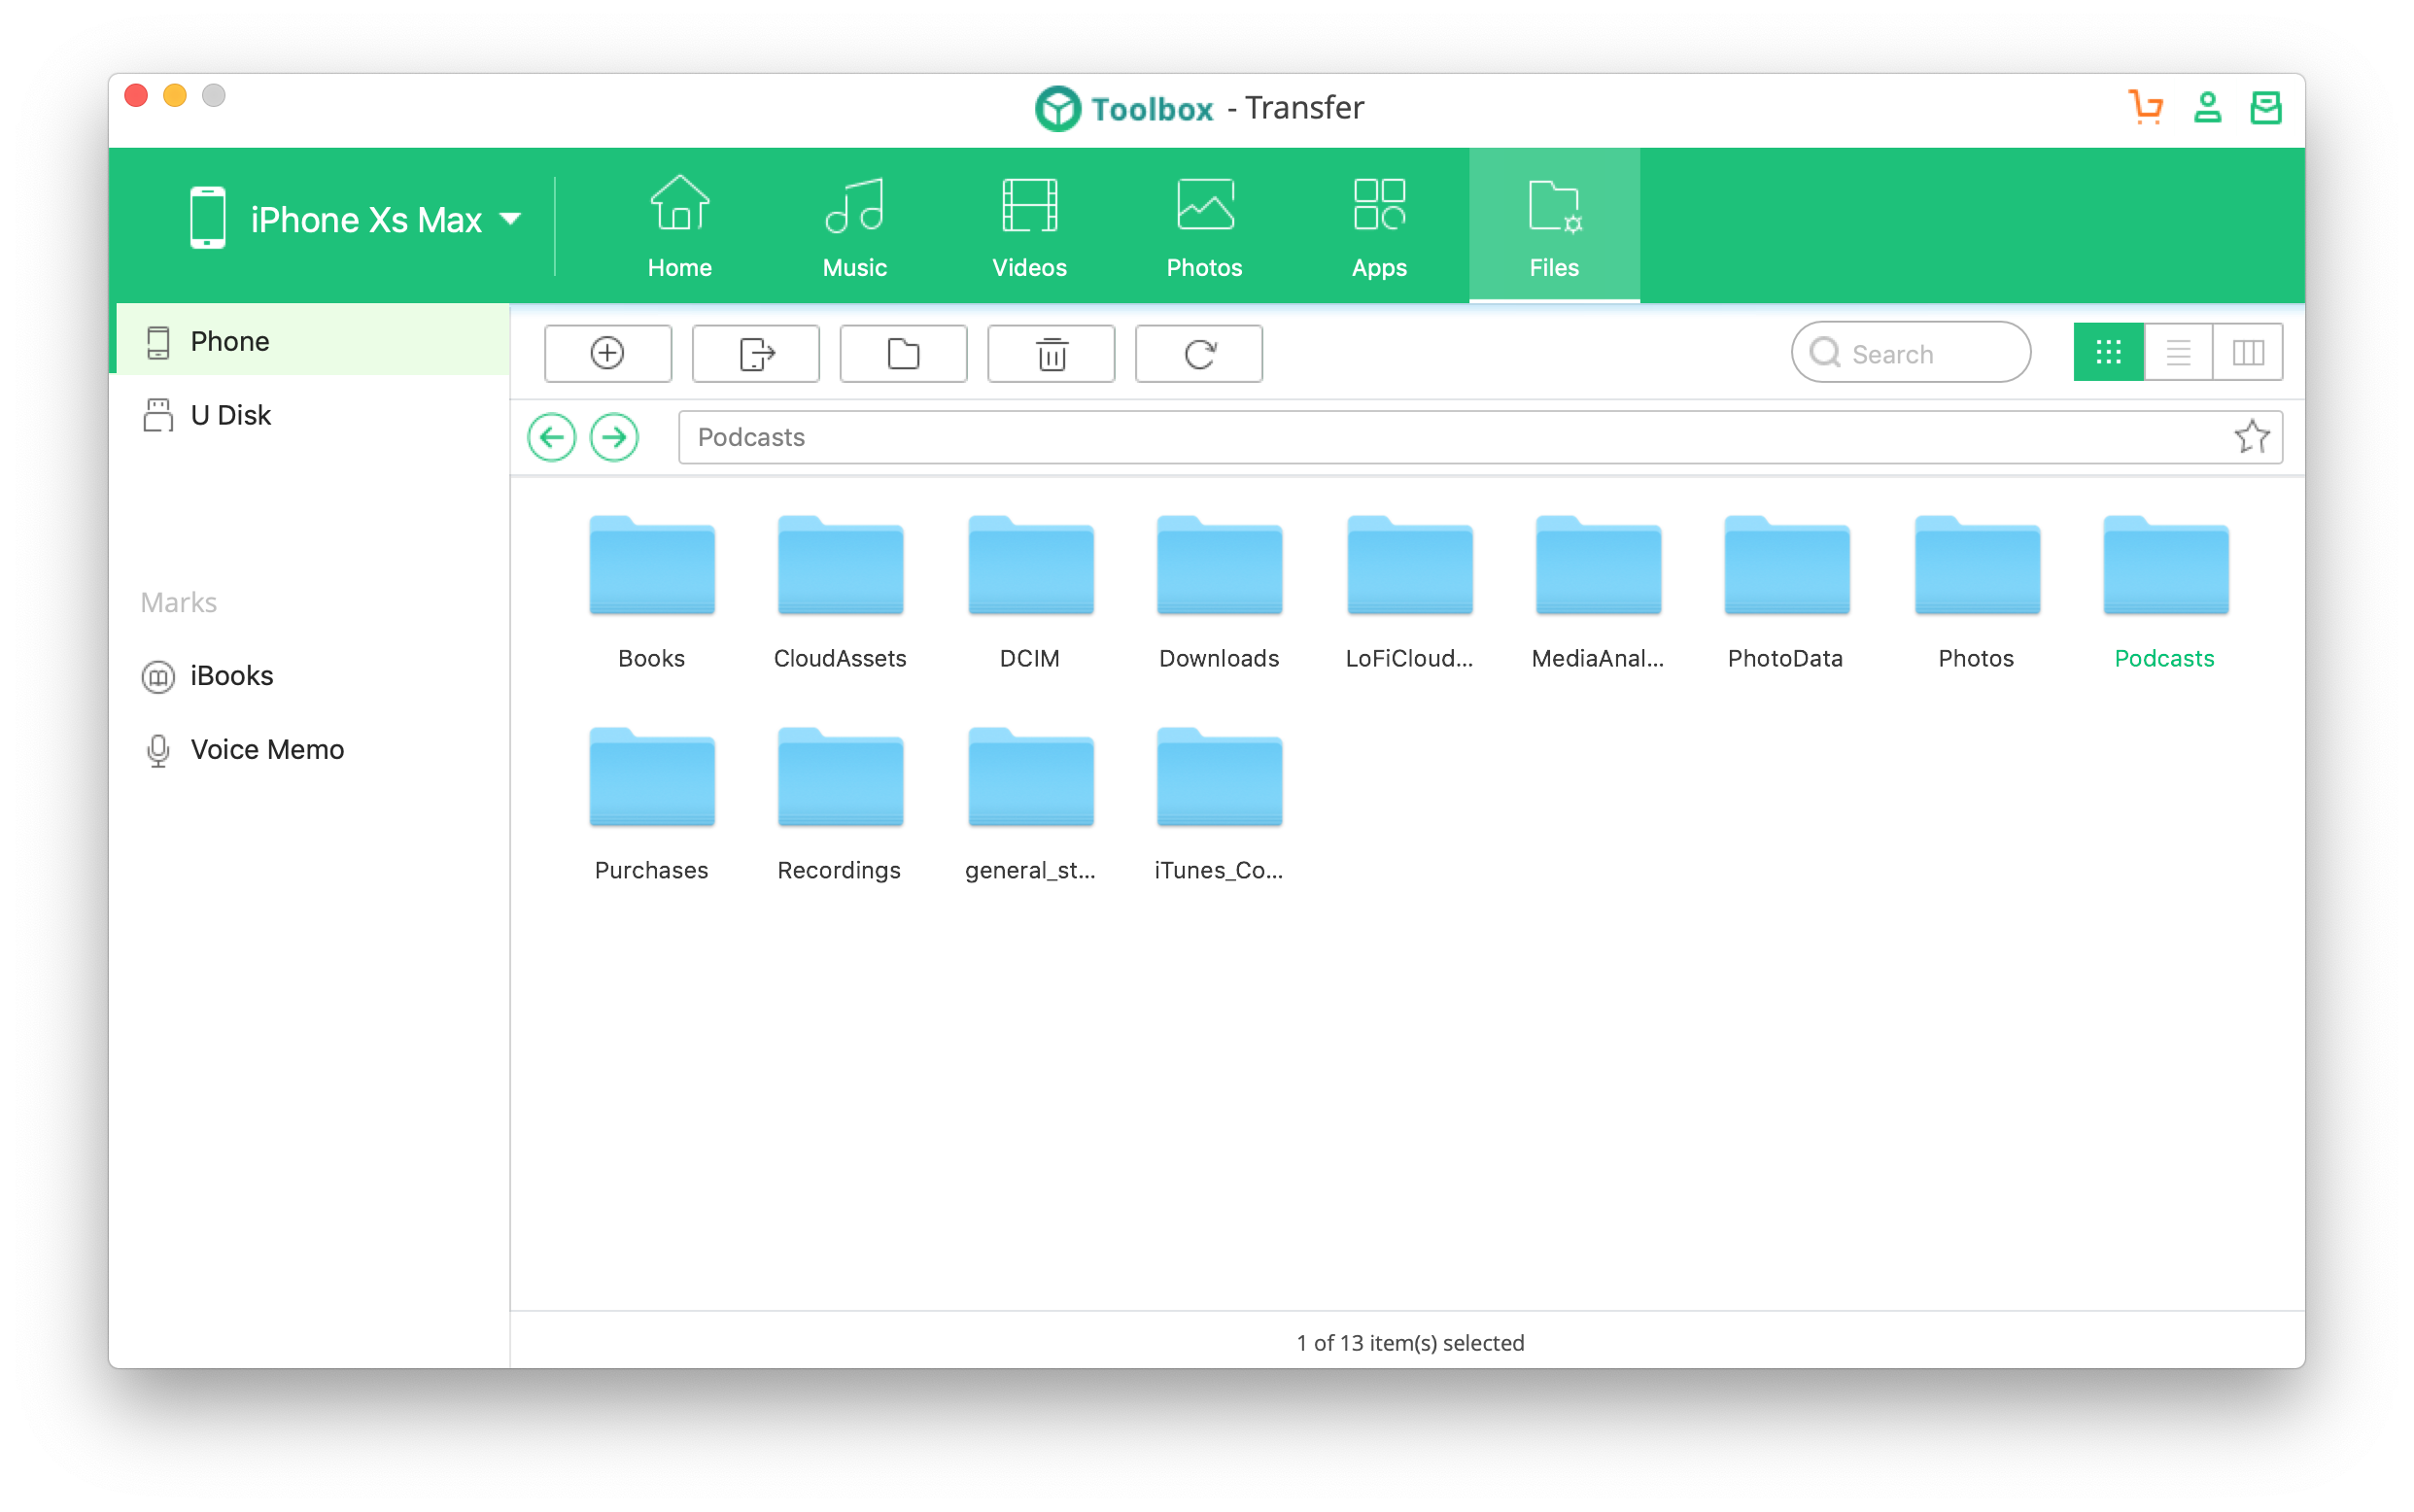This screenshot has width=2414, height=1512.
Task: Click the add (plus) toolbar button
Action: (x=607, y=353)
